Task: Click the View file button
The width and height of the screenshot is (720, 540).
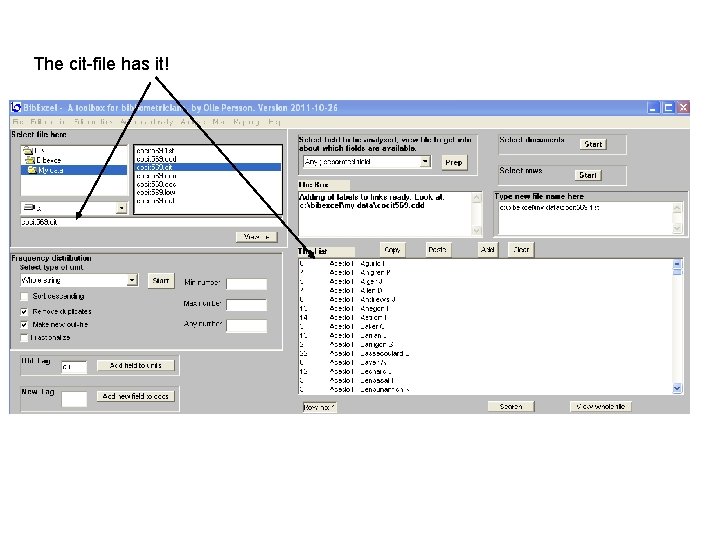Action: (257, 237)
